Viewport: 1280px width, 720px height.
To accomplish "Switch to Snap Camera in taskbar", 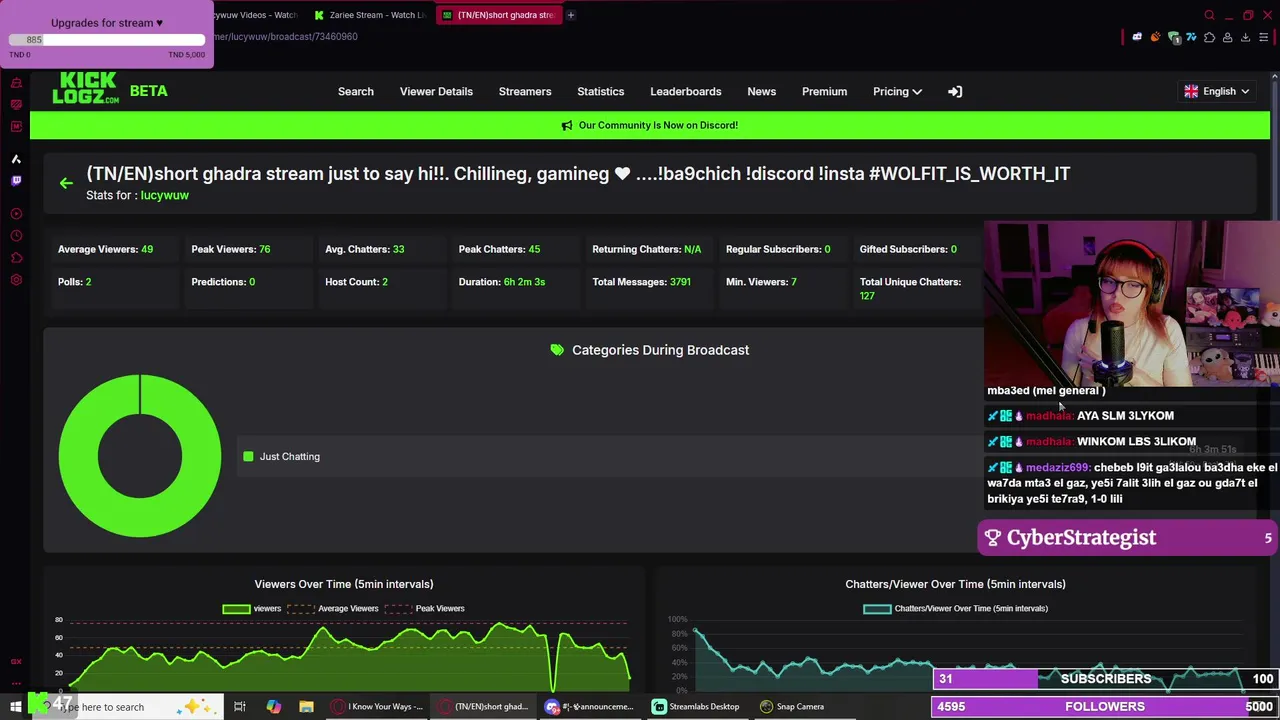I will [793, 707].
